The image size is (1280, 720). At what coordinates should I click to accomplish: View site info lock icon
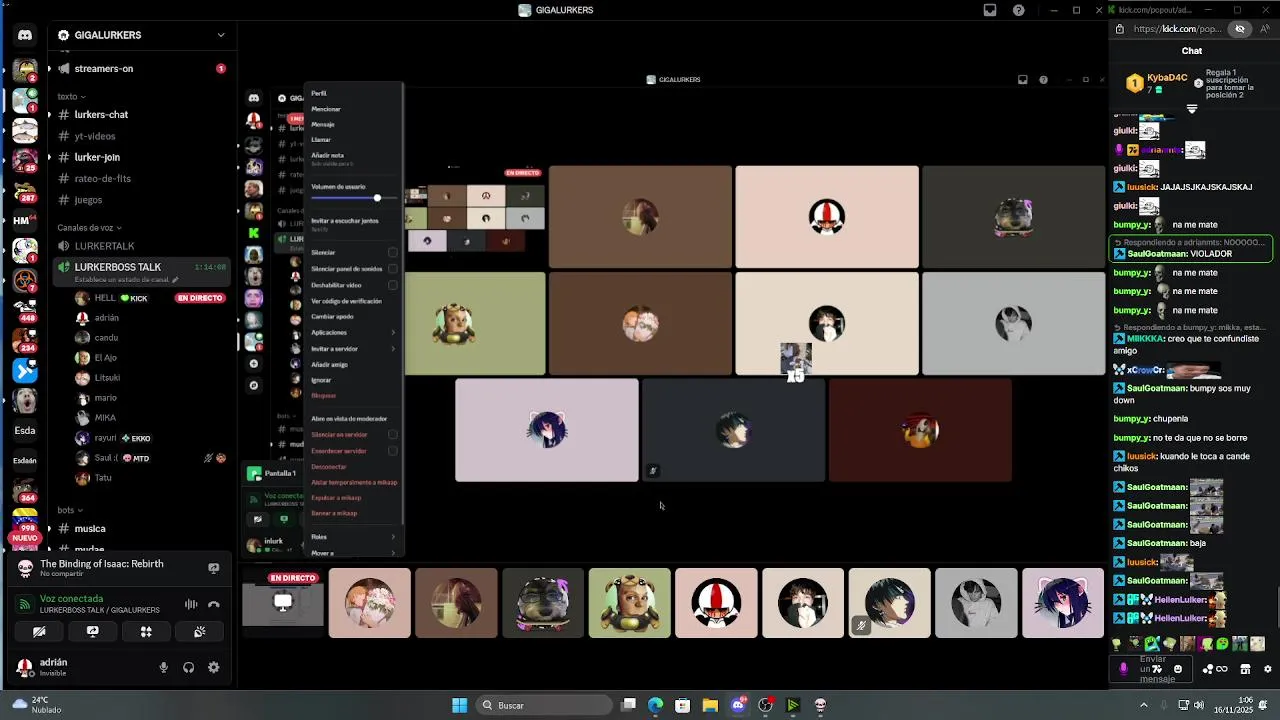coord(1120,29)
